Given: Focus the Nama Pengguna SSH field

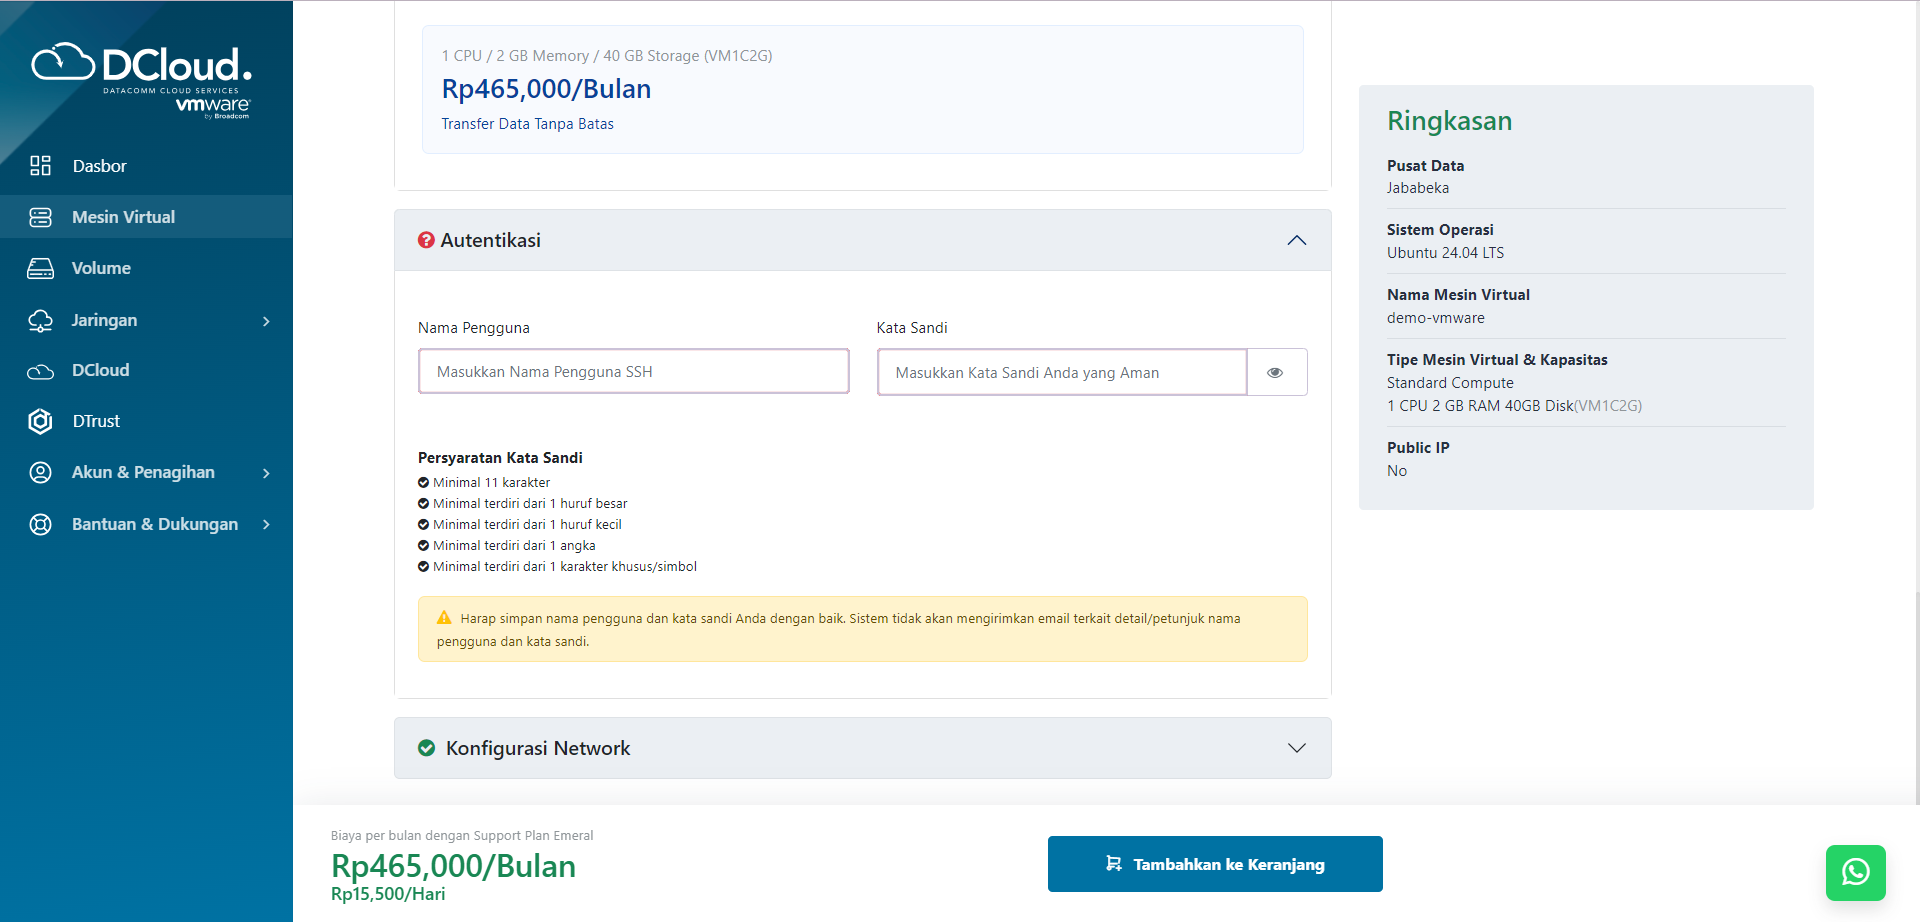Looking at the screenshot, I should (633, 372).
